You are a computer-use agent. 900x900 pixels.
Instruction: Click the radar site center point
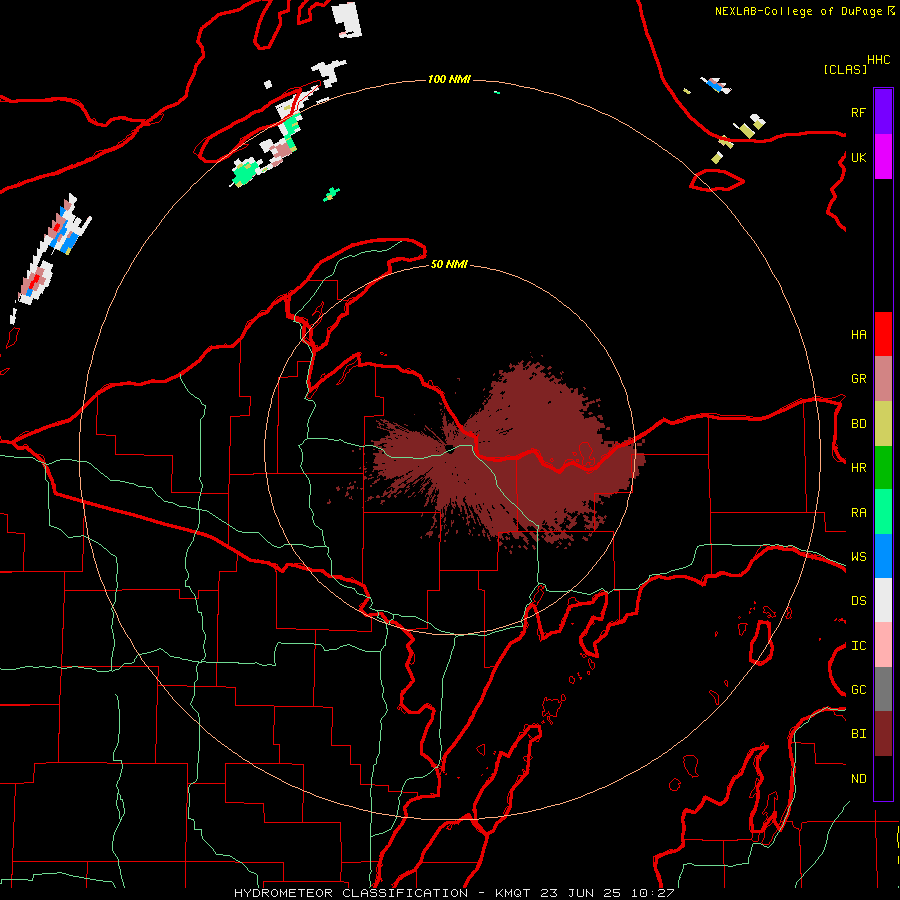click(x=449, y=449)
